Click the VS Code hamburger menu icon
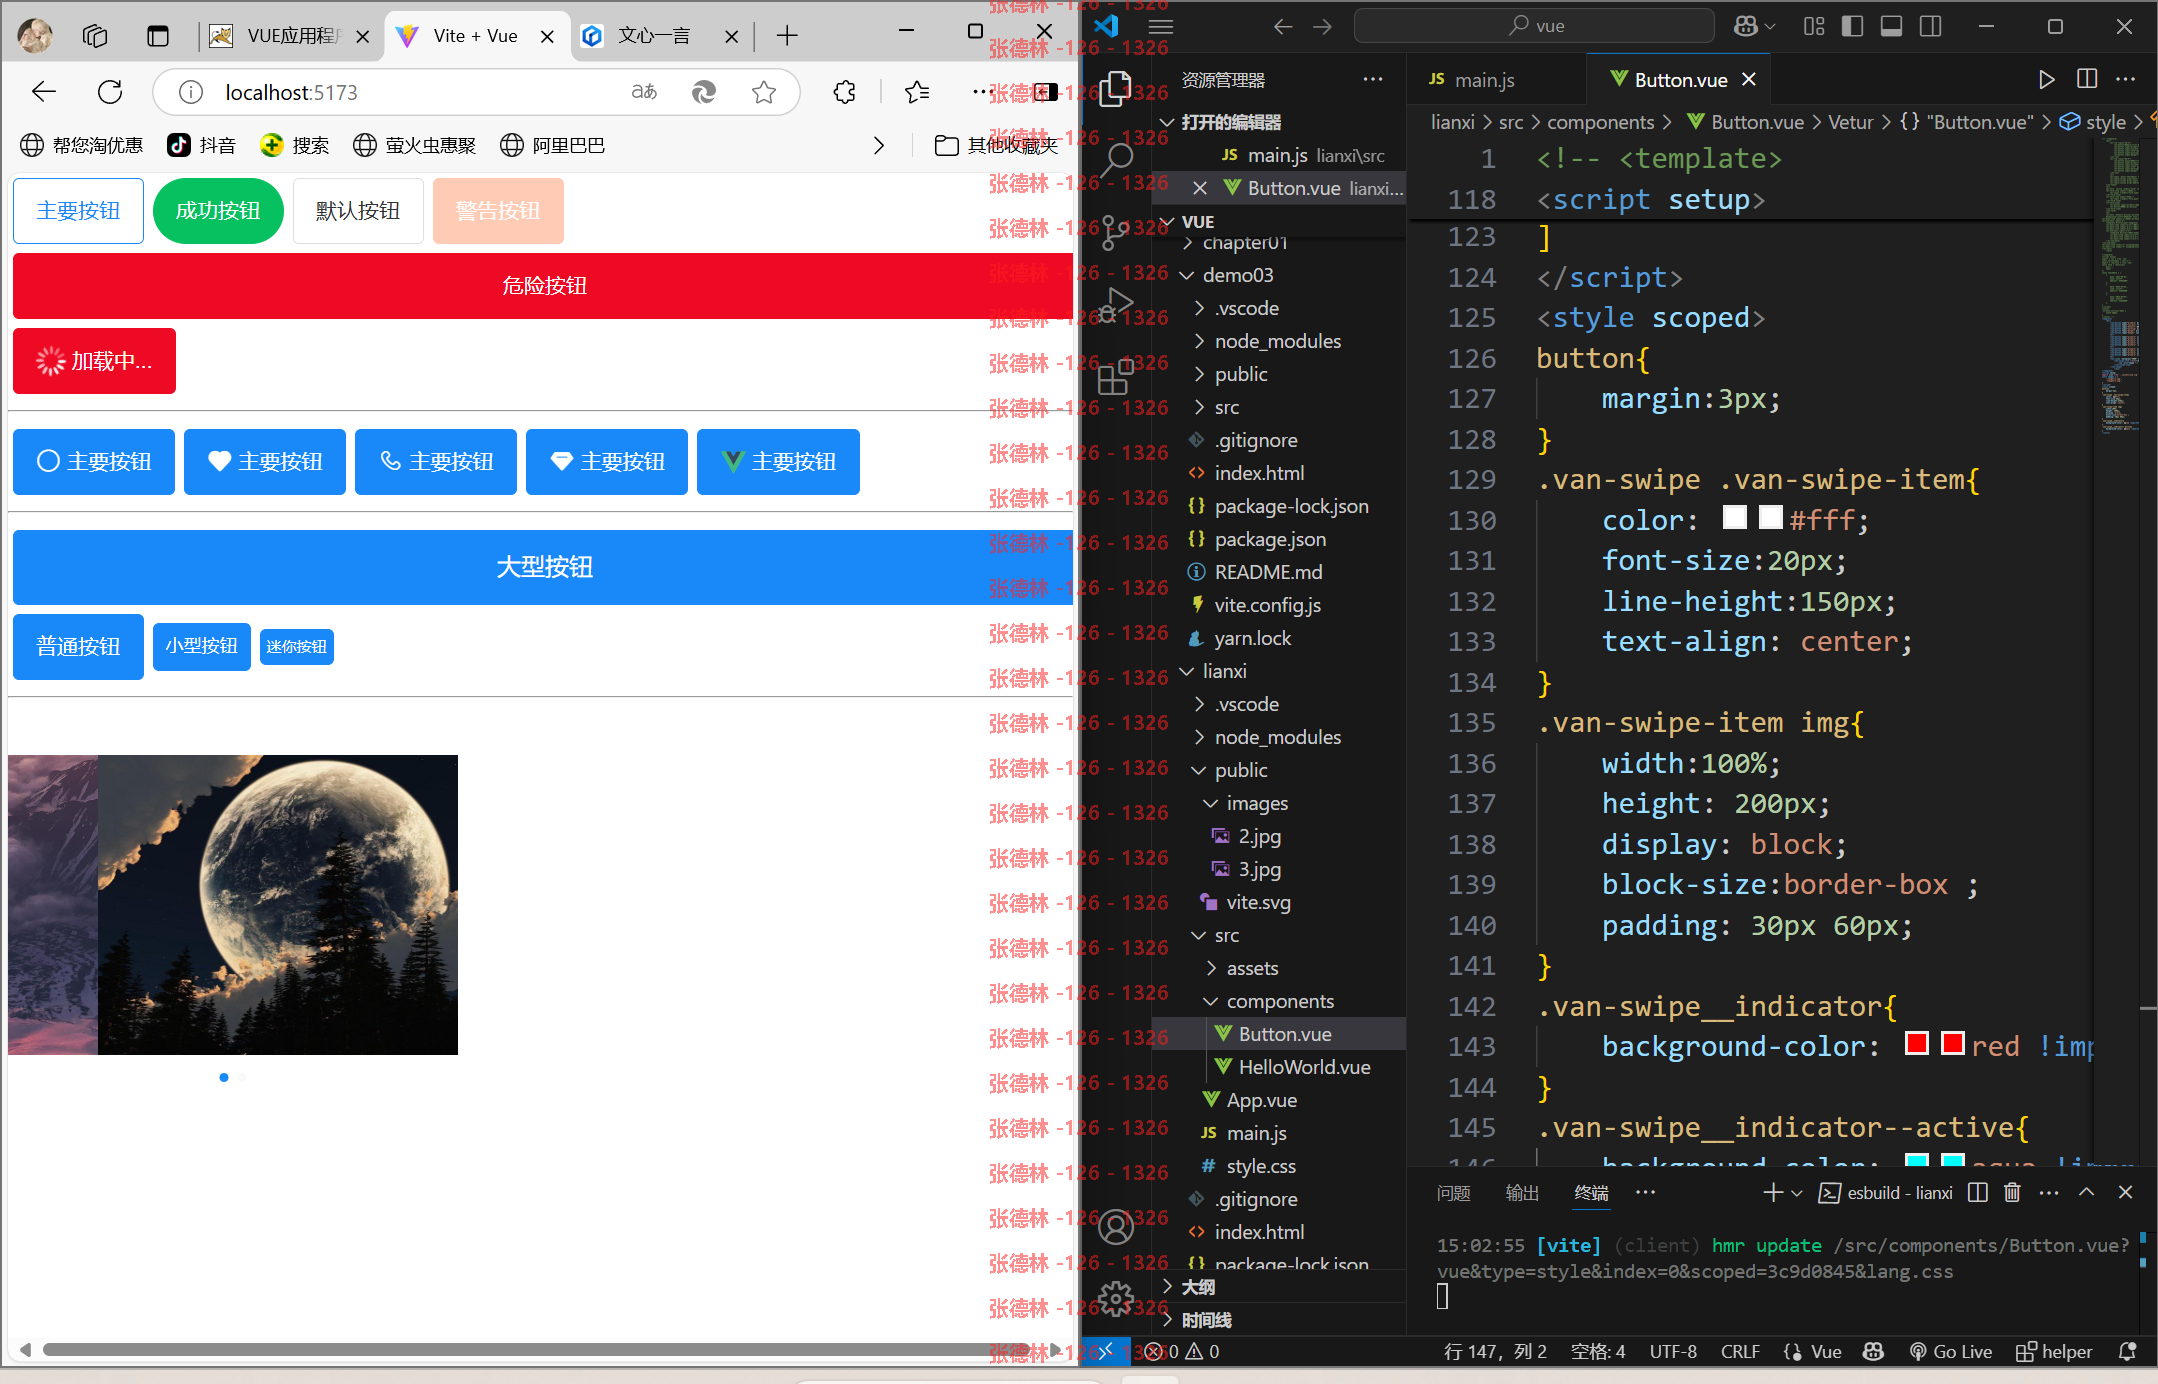This screenshot has width=2158, height=1384. (x=1161, y=26)
